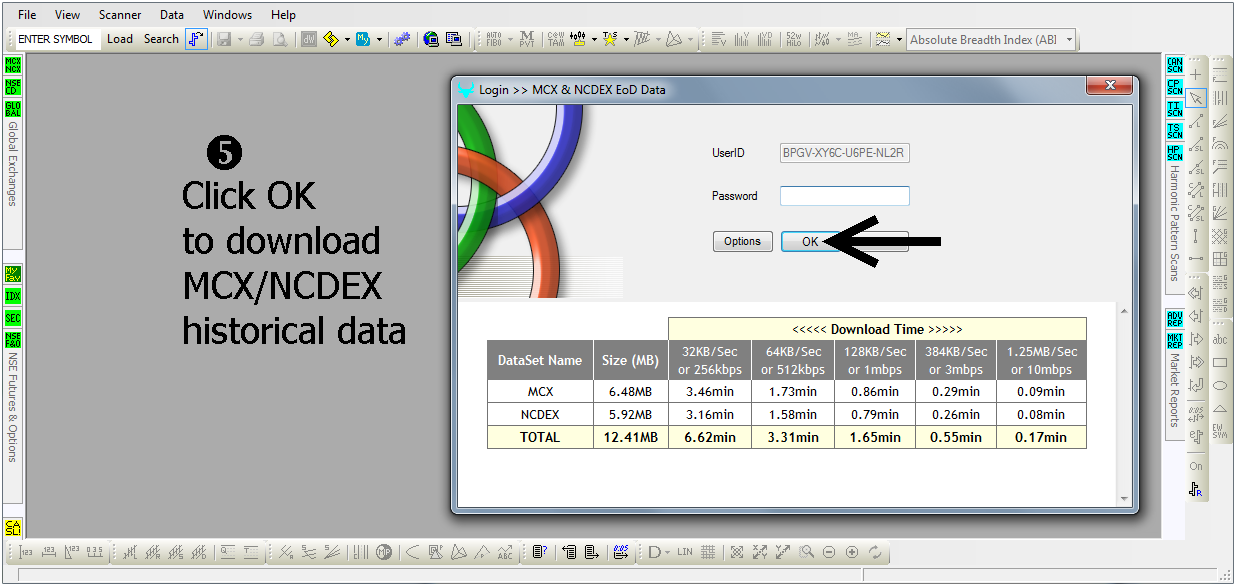Click the Password input field
The image size is (1236, 586).
(x=845, y=196)
